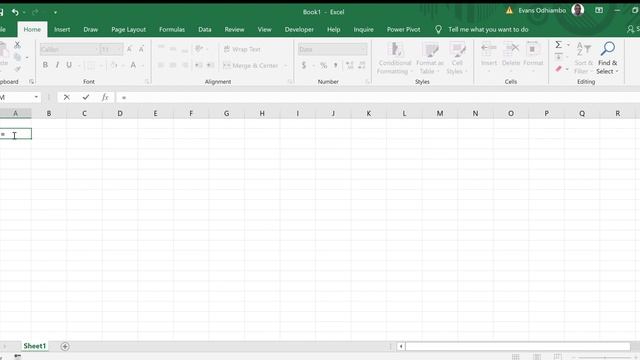Viewport: 640px width, 360px height.
Task: Open Alignment settings dialog launcher
Action: (x=290, y=82)
